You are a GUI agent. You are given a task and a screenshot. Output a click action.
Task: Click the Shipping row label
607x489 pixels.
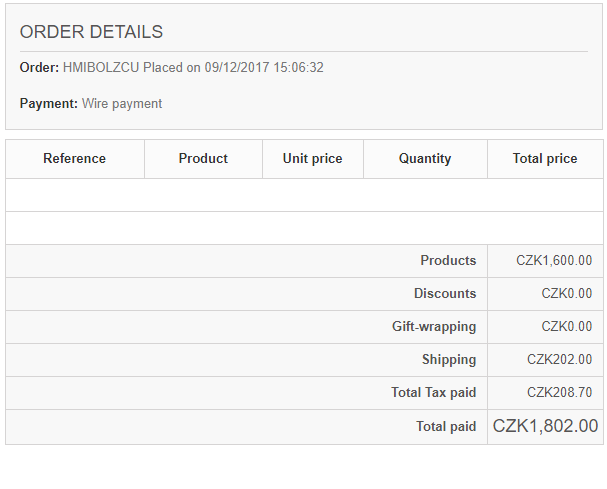[x=449, y=360]
